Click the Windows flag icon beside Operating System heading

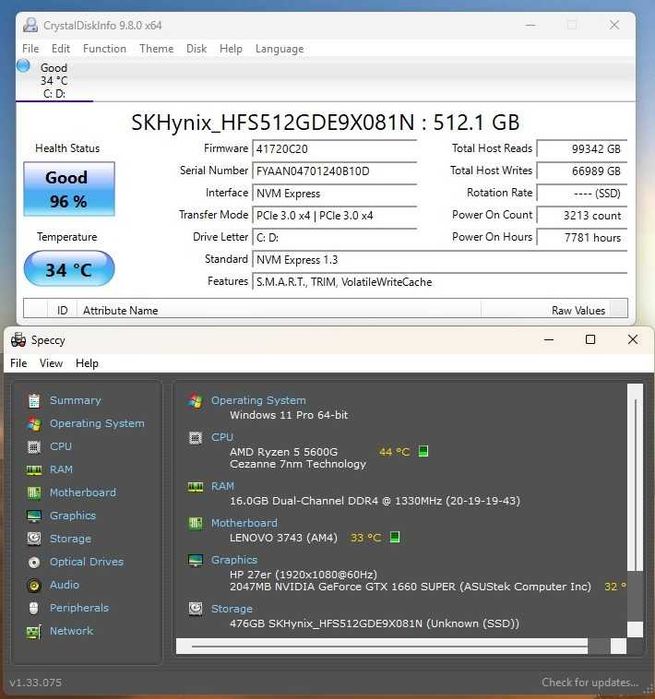click(195, 400)
